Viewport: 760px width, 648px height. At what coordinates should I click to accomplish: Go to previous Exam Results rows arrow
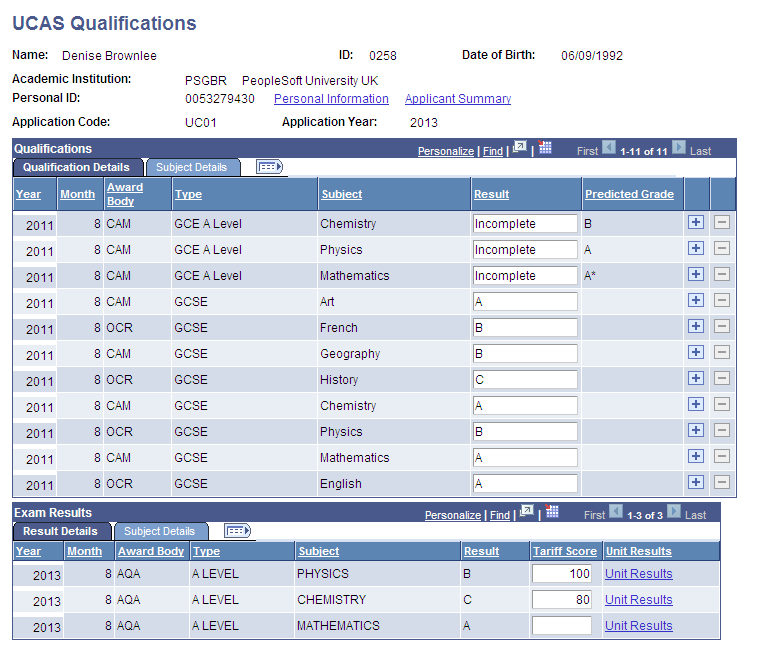tap(616, 511)
